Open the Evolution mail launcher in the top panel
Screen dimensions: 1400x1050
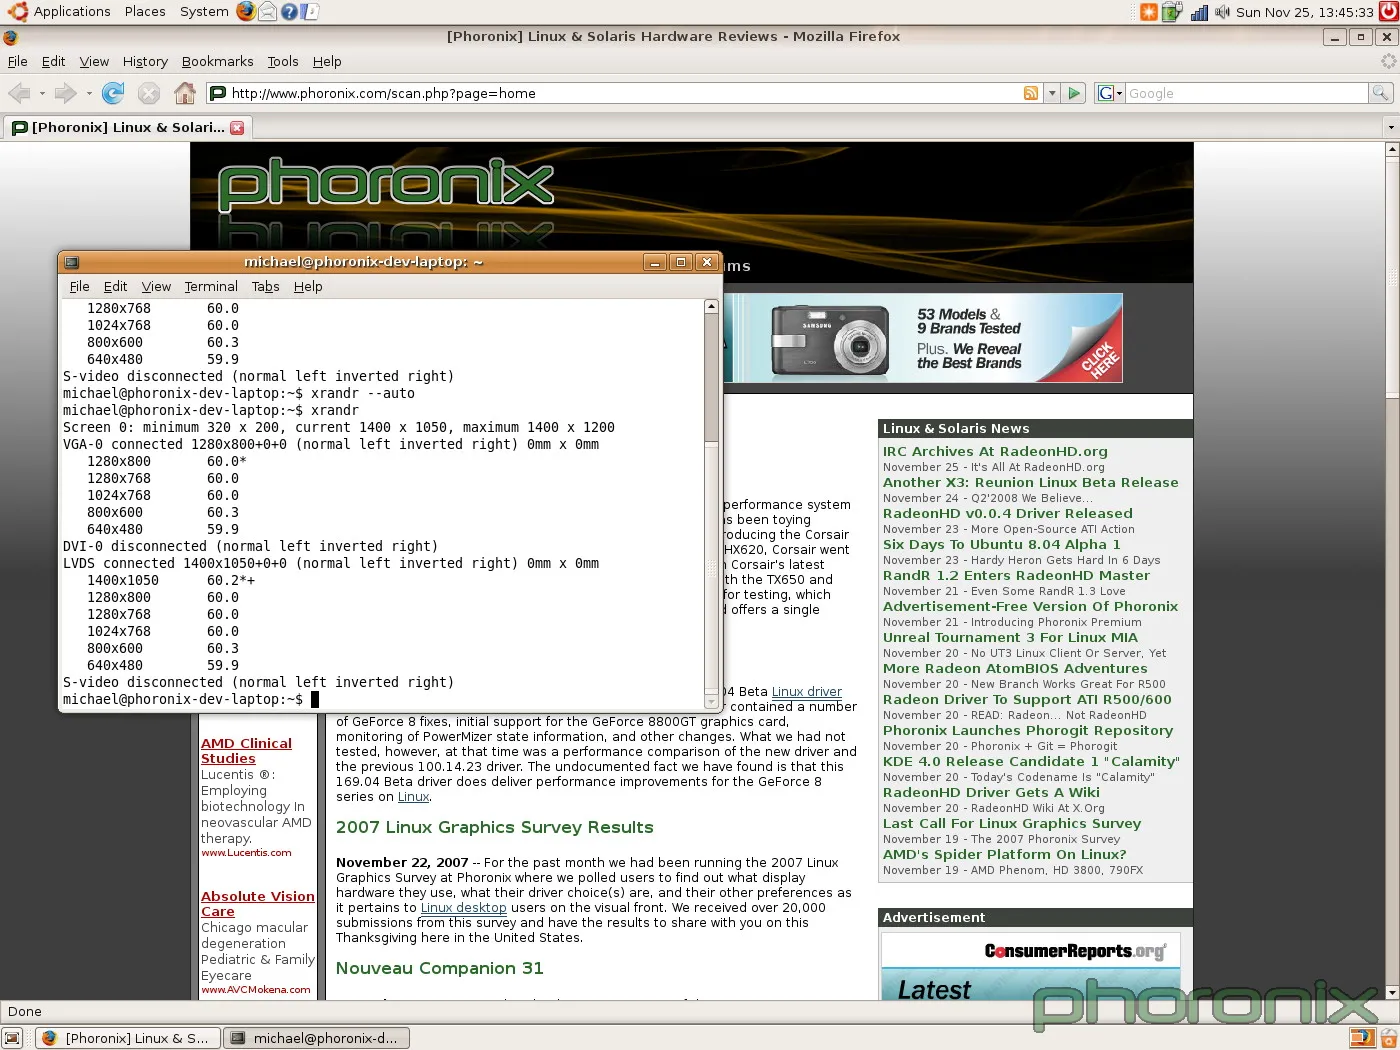[x=267, y=12]
